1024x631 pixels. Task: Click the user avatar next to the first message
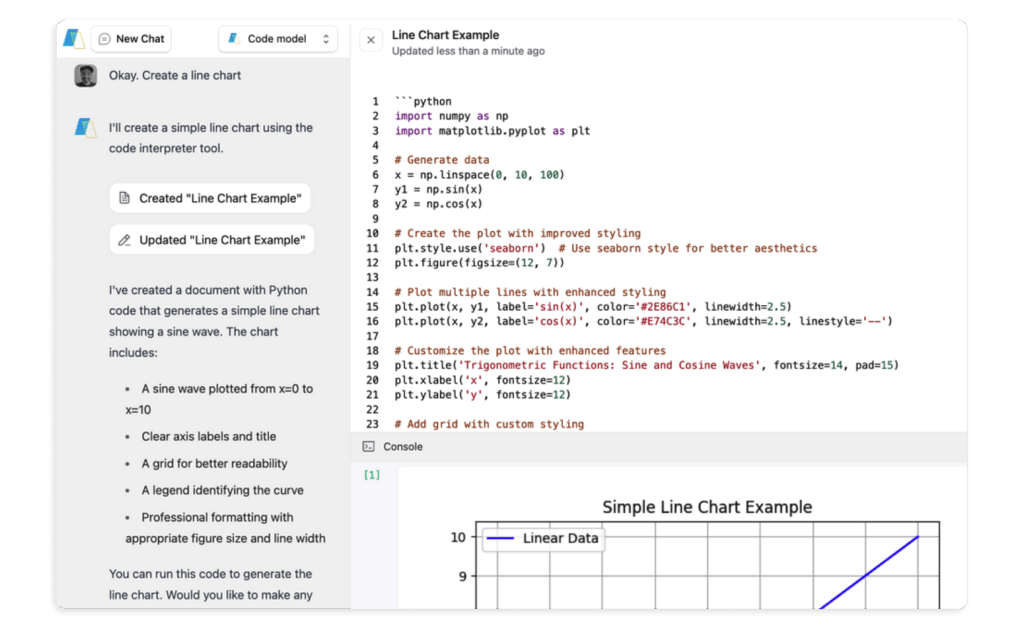point(85,75)
